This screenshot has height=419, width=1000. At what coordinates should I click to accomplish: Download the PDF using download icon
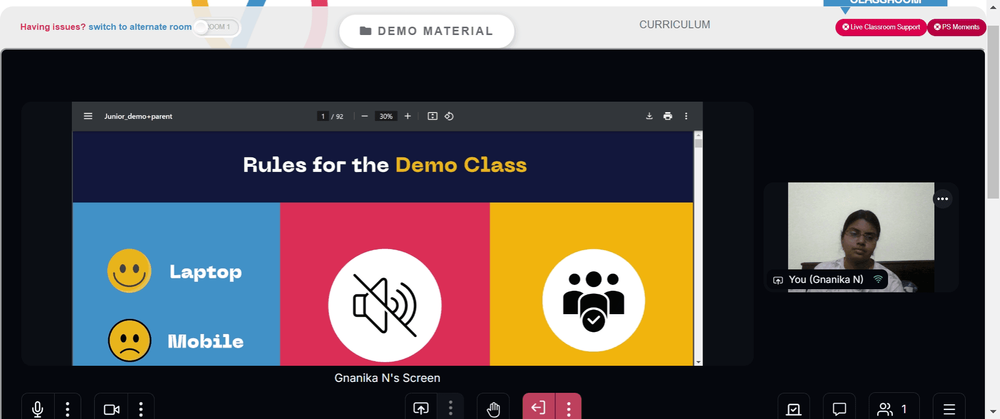pos(649,116)
